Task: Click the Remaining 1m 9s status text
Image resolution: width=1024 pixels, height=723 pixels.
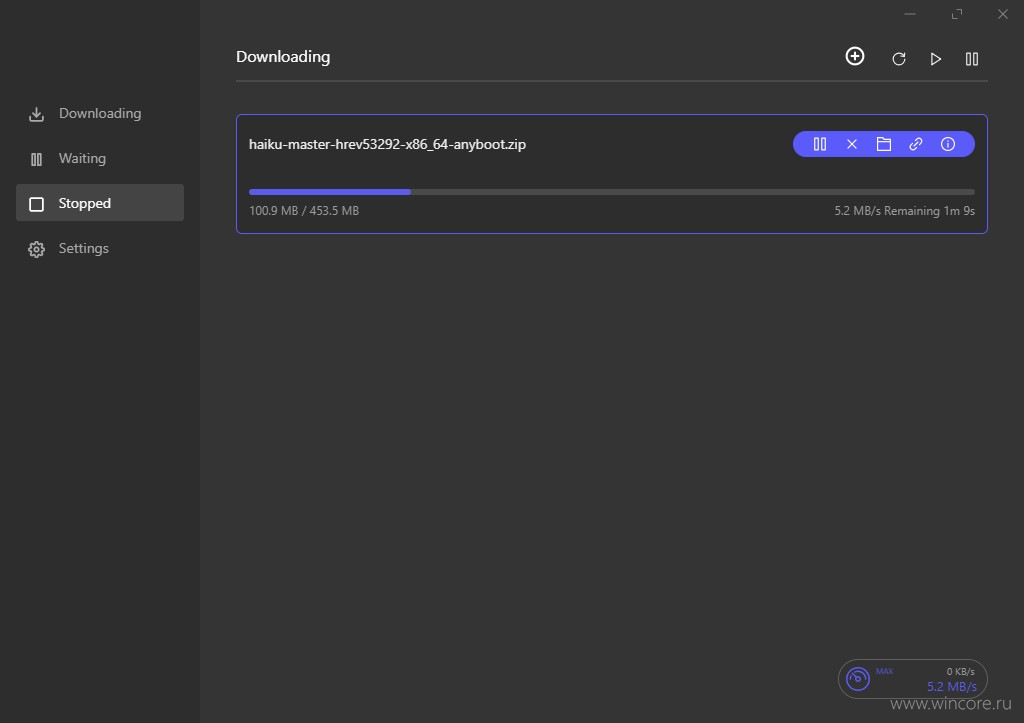Action: coord(929,211)
